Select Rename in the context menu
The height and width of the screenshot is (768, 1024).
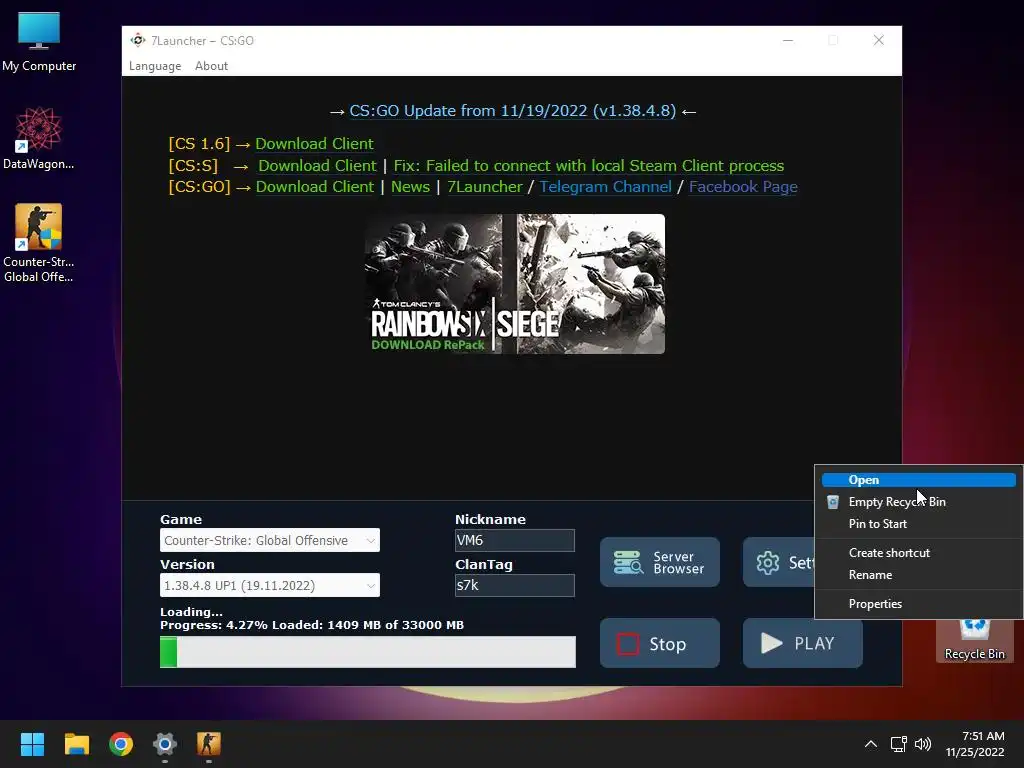point(919,575)
